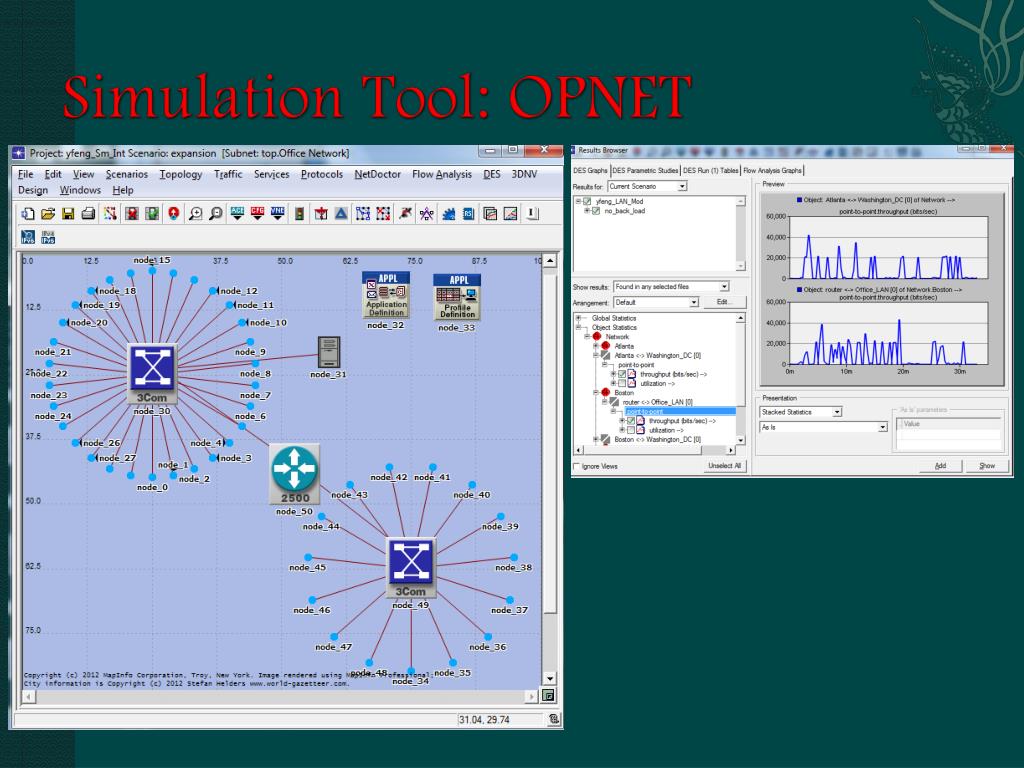
Task: Uncheck throughput under router <-> Office_LAN
Action: pyautogui.click(x=631, y=421)
